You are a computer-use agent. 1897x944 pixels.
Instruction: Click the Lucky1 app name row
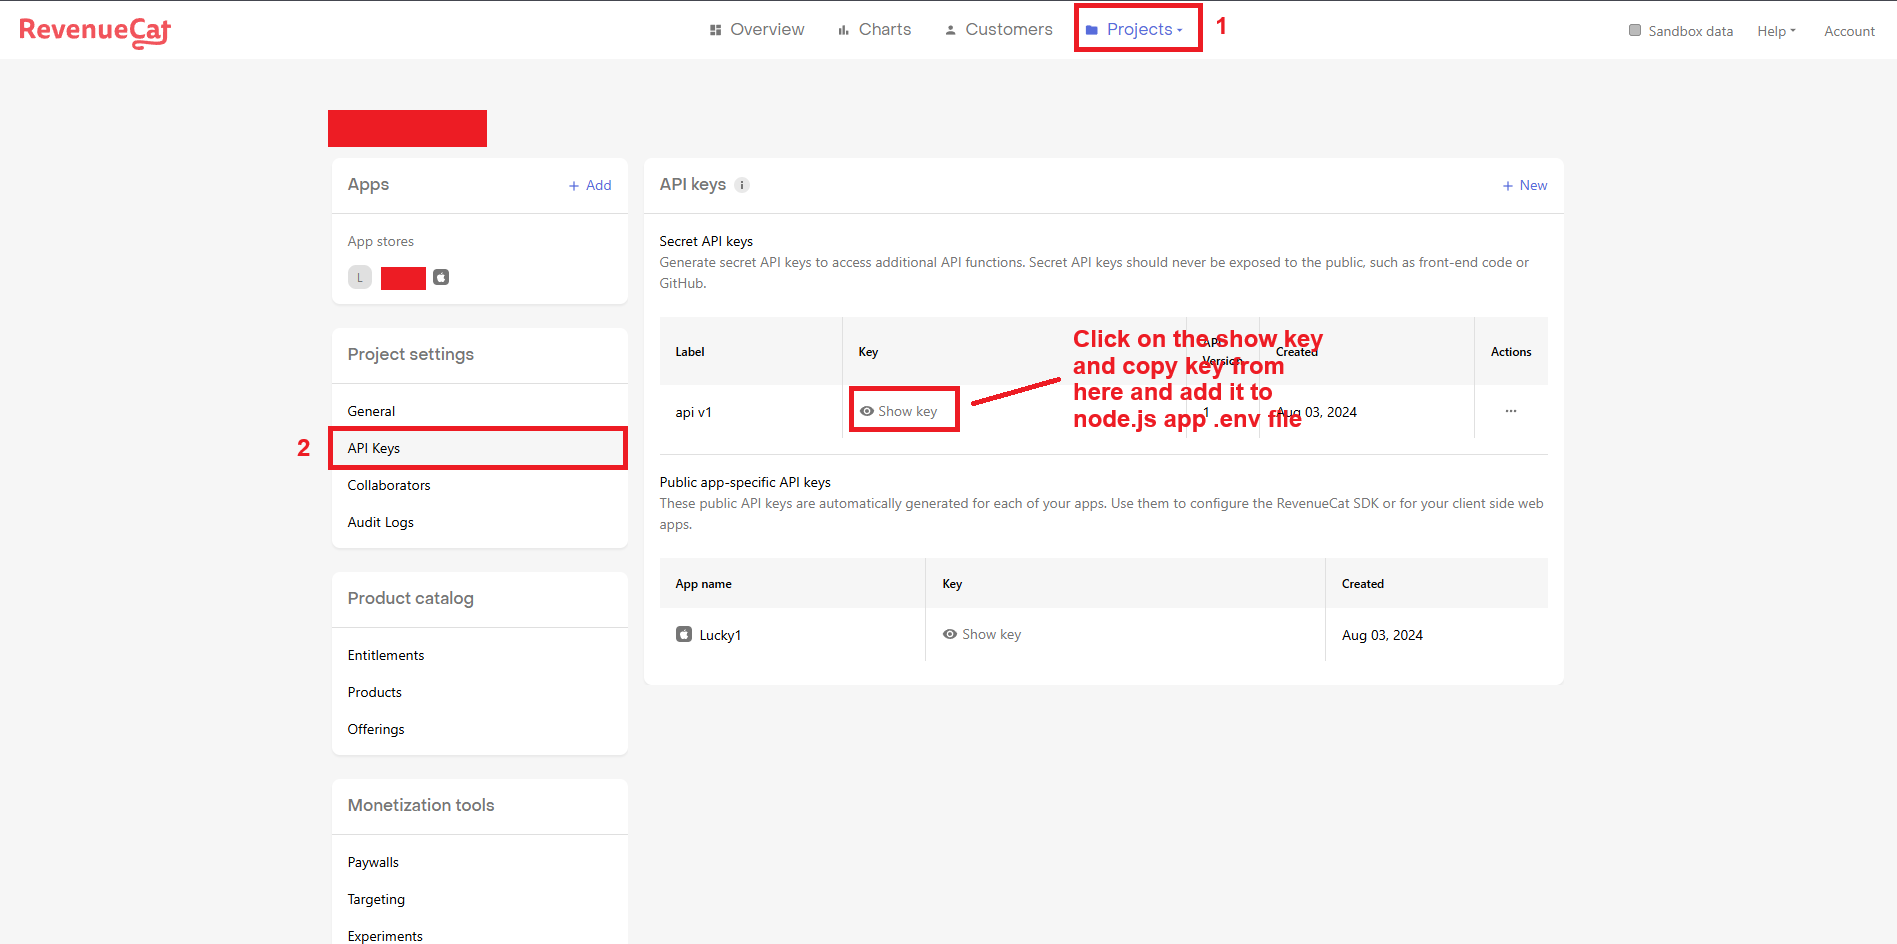720,635
